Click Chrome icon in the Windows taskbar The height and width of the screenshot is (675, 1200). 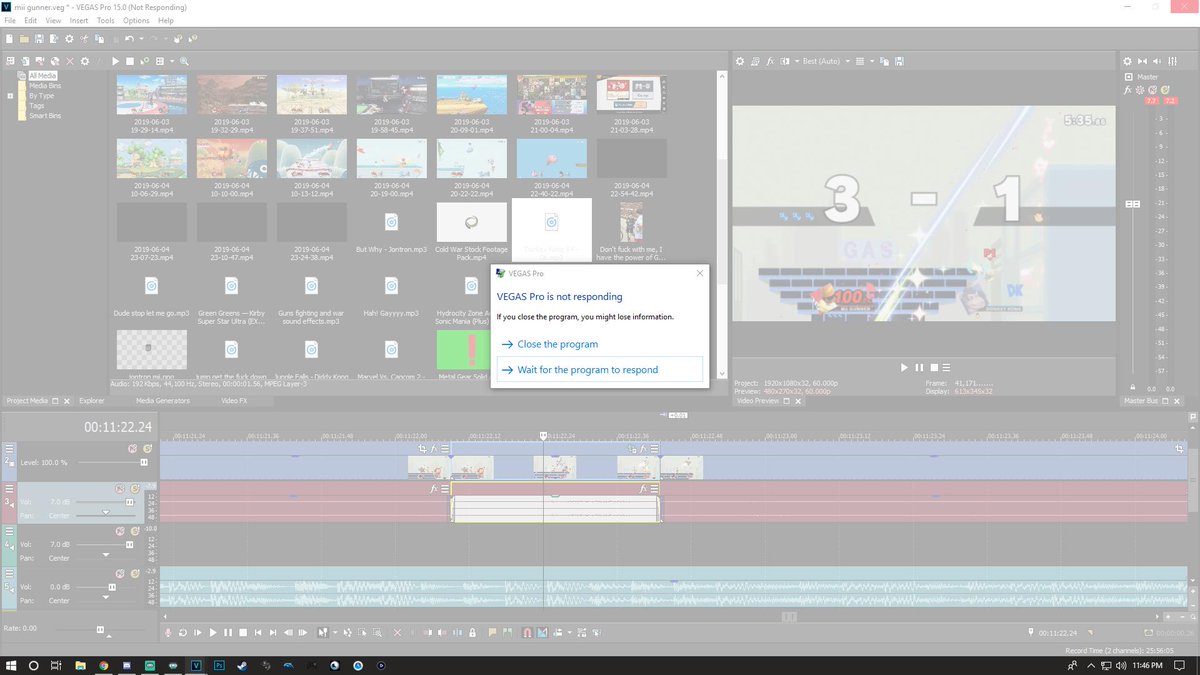click(103, 664)
